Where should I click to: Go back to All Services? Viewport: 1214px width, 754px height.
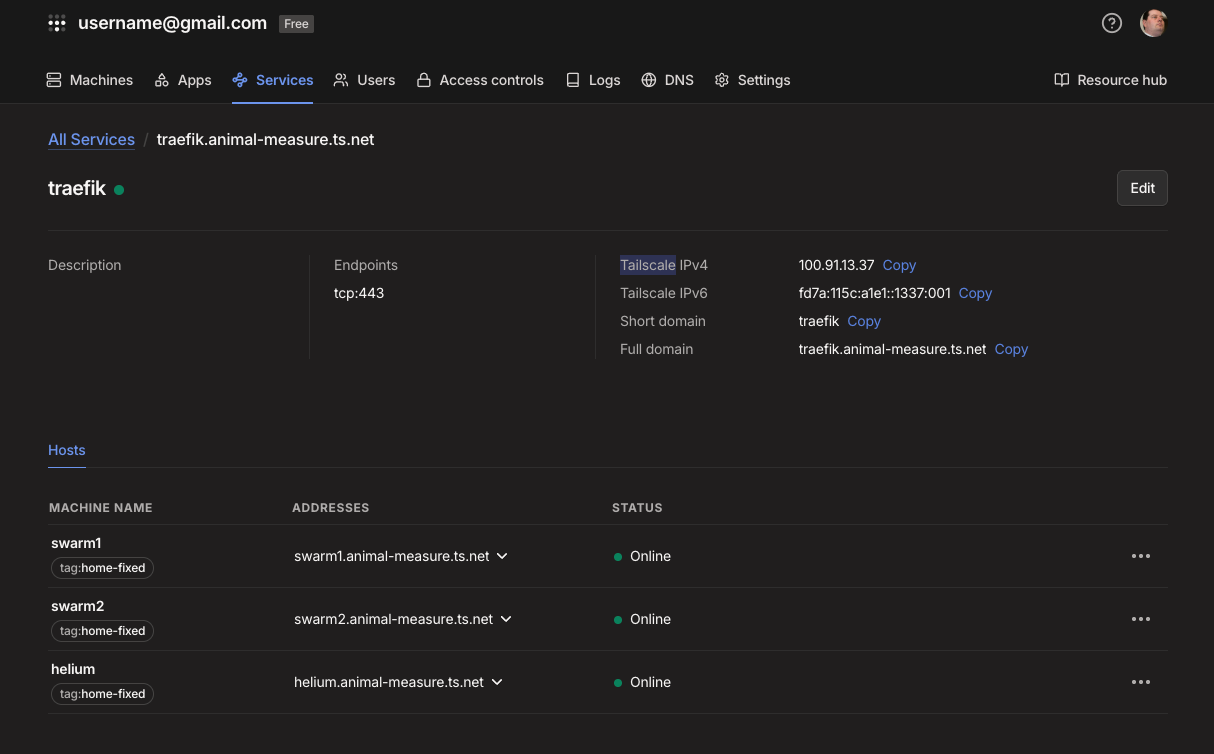coord(91,139)
